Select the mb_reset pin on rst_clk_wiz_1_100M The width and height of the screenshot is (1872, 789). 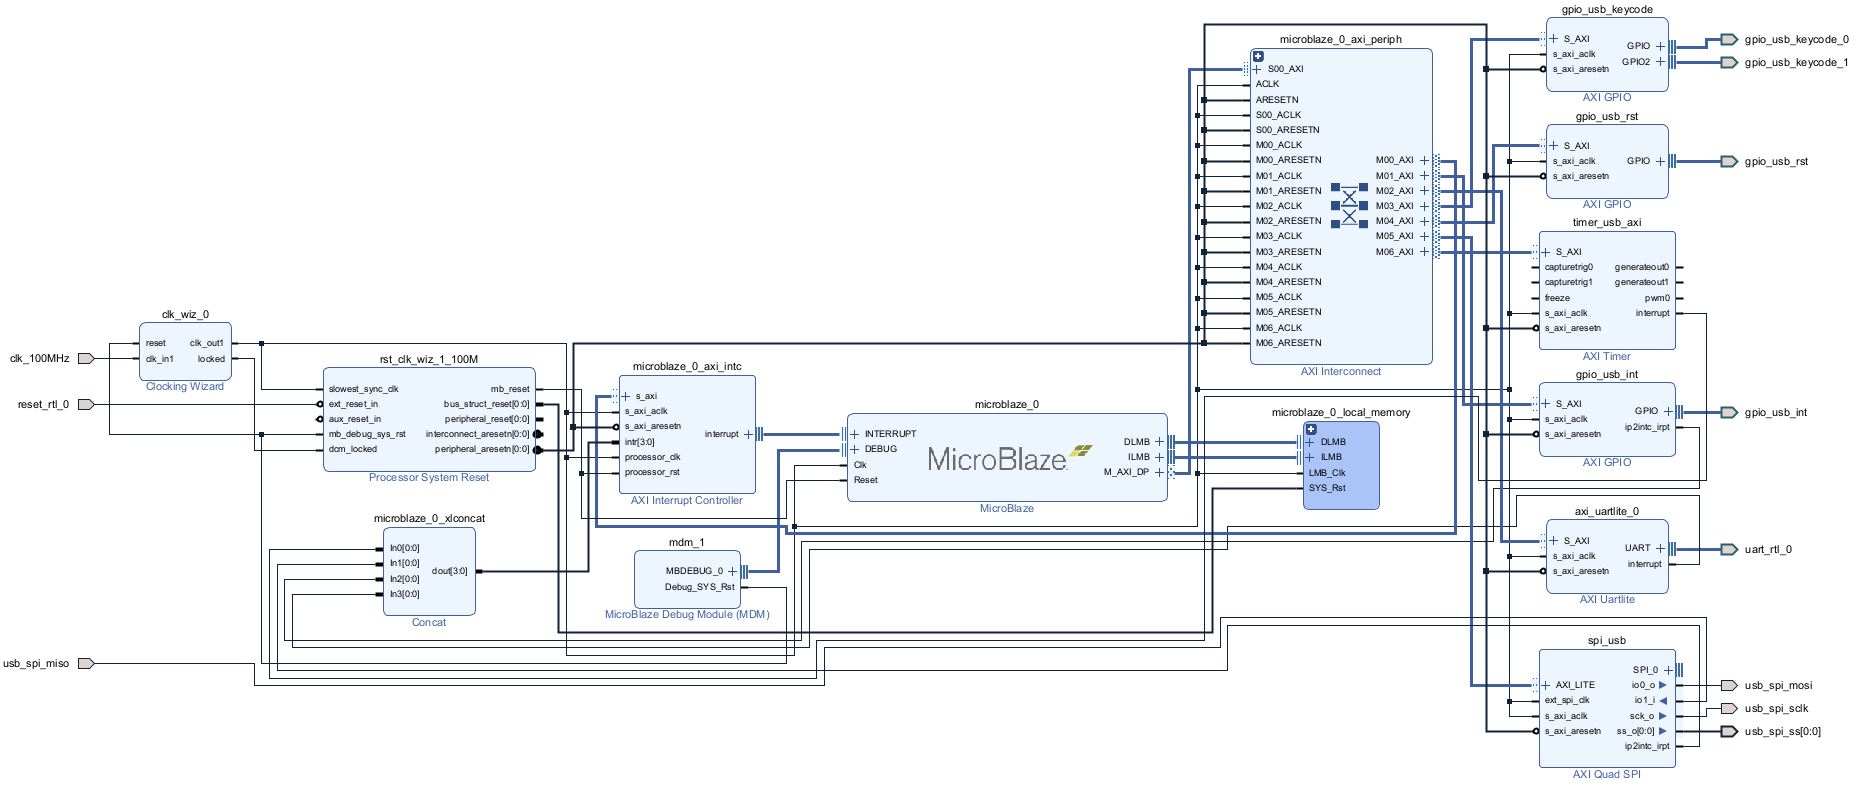(510, 389)
